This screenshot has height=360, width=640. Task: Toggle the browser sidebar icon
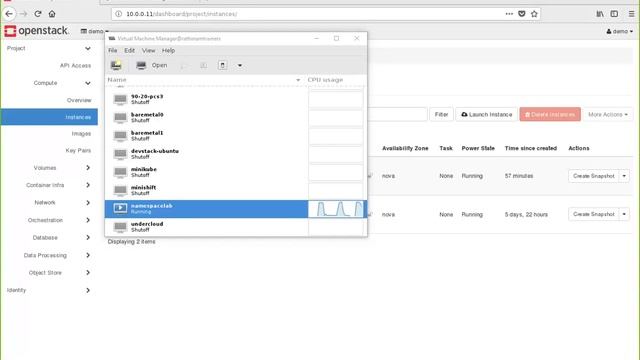click(x=614, y=14)
